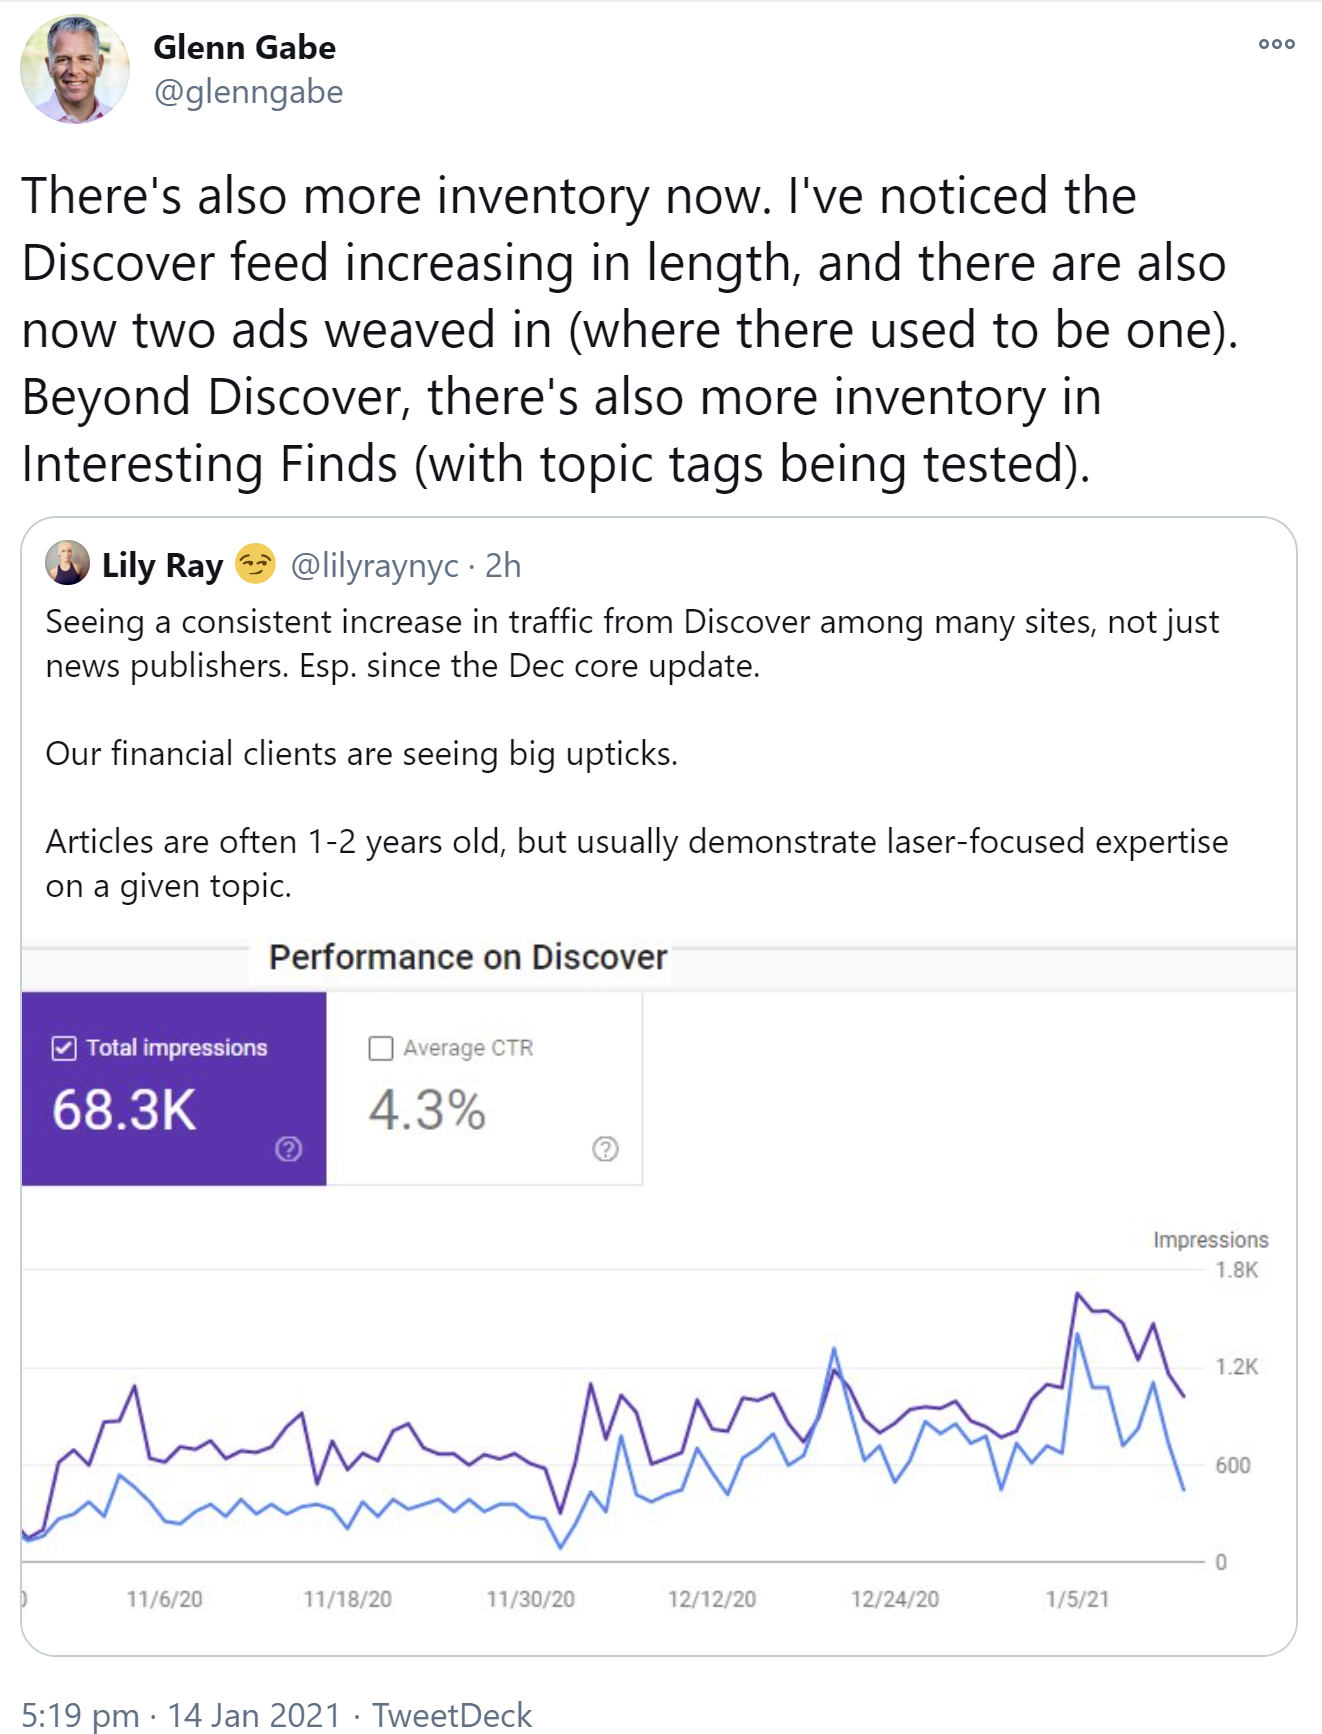The image size is (1322, 1734).
Task: Click the 2h timestamp on the quoted tweet
Action: (x=503, y=565)
